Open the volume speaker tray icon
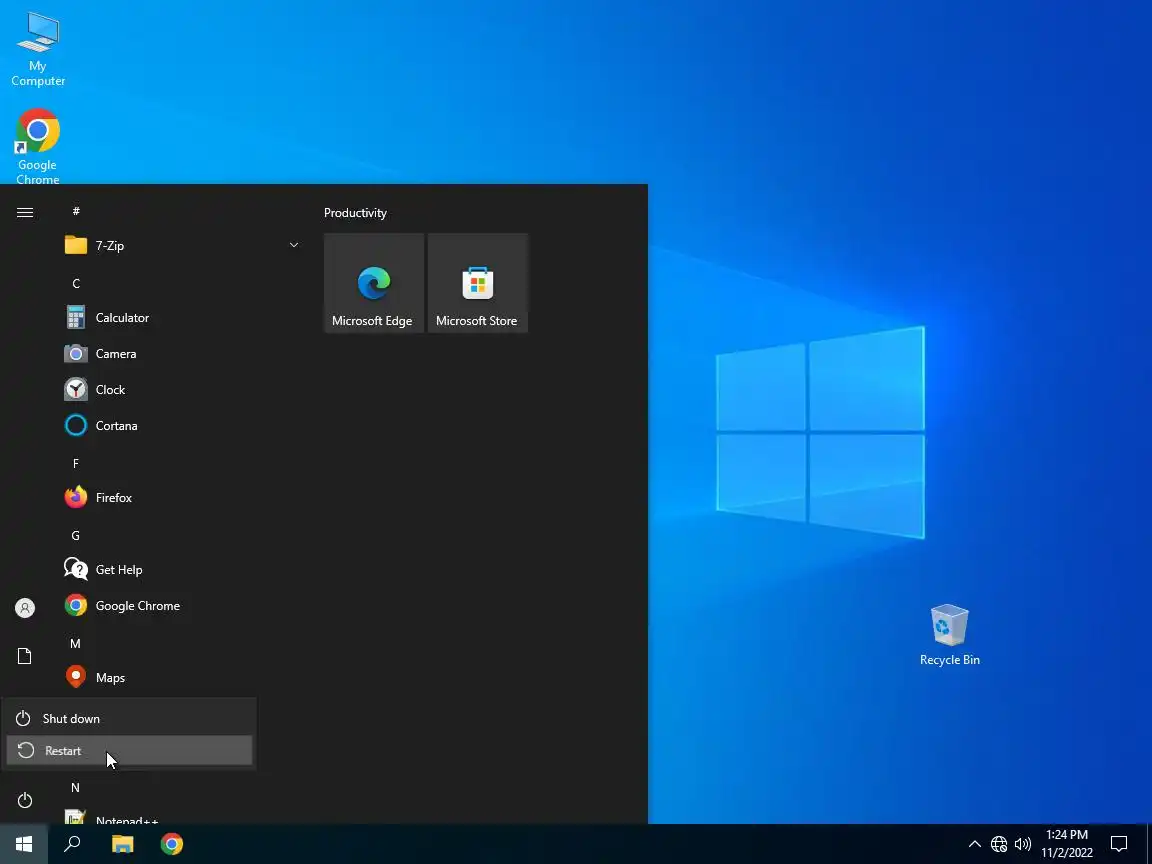The height and width of the screenshot is (864, 1152). (1022, 844)
